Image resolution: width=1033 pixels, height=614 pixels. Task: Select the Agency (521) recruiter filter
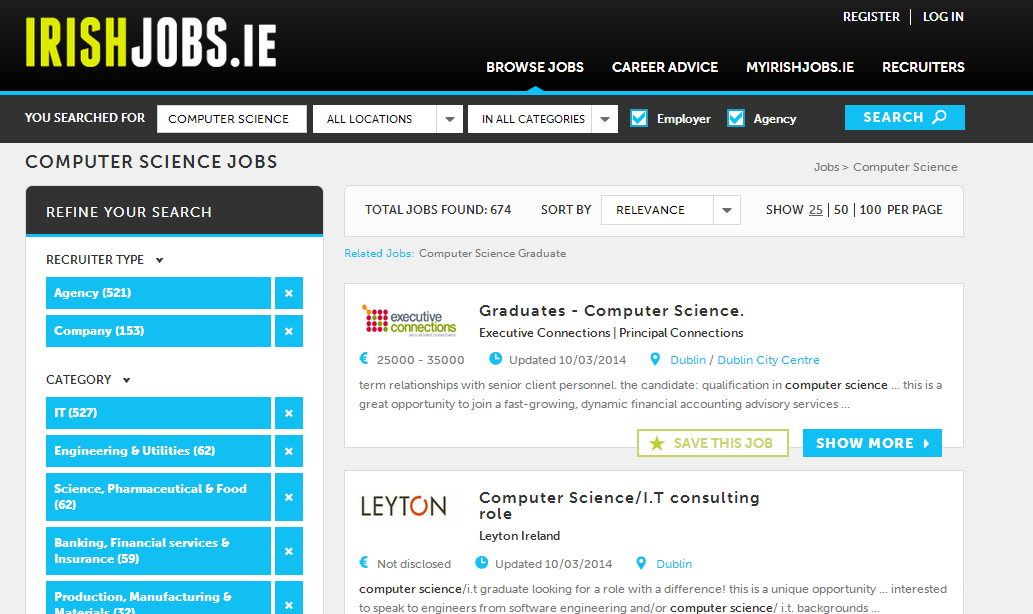[x=158, y=293]
